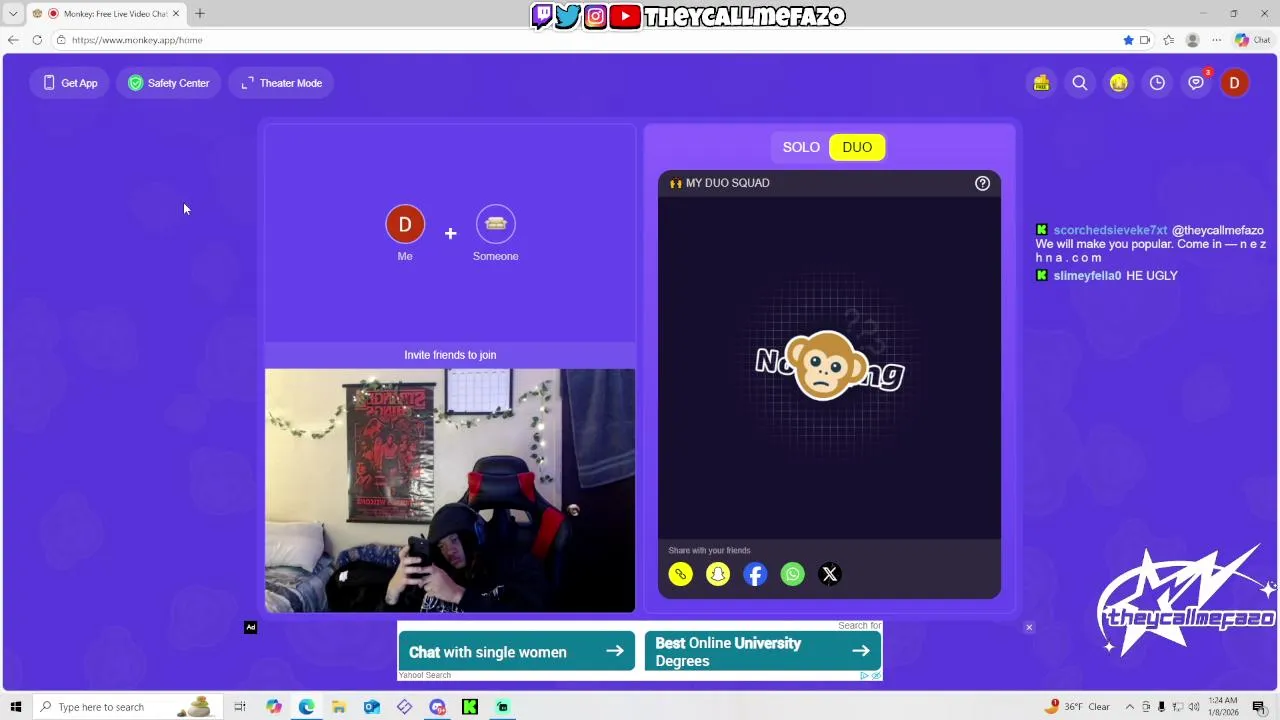This screenshot has width=1280, height=720.
Task: Close the ad banner with the x
Action: pos(1028,627)
